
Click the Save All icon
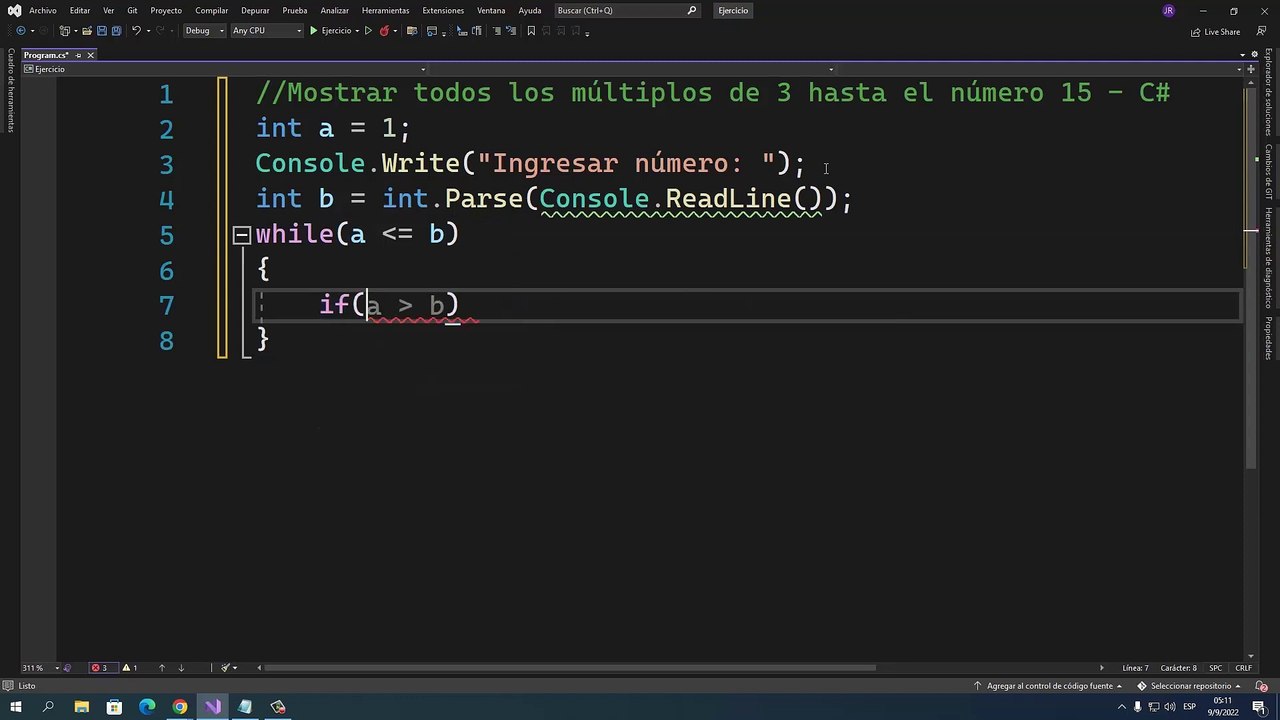point(116,31)
